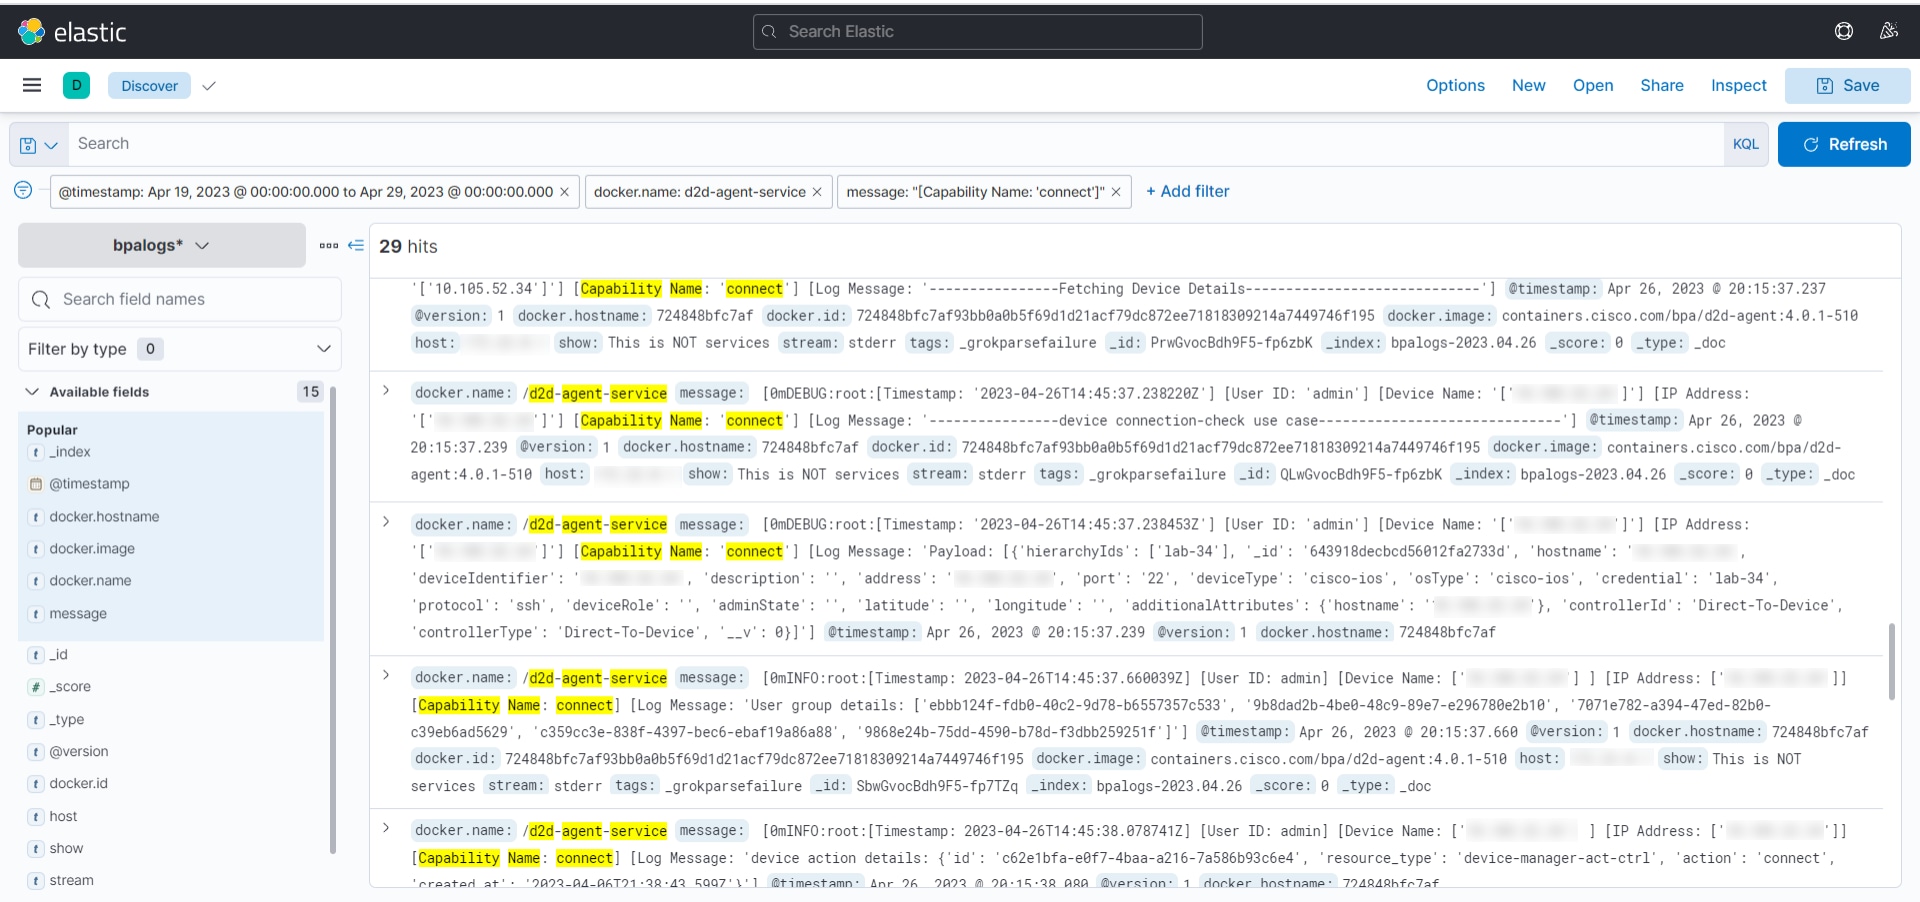1920x902 pixels.
Task: Open the saved queries menu icon
Action: pos(39,145)
